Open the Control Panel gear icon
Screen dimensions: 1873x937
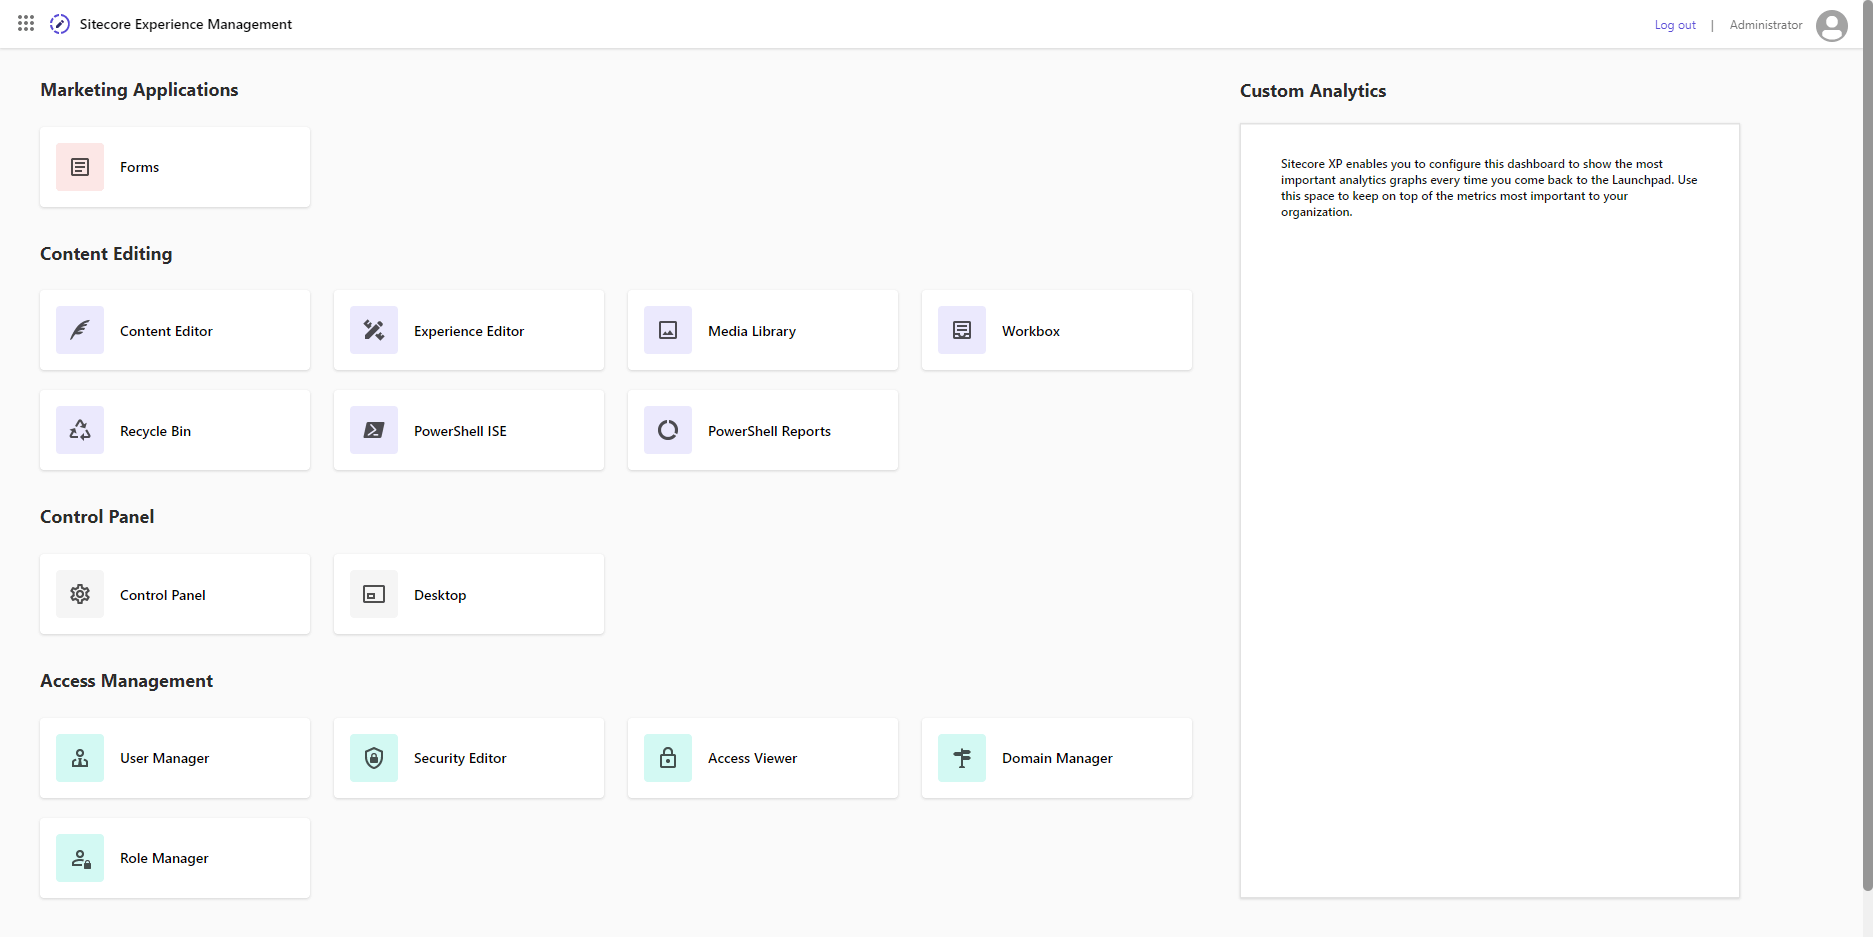pyautogui.click(x=80, y=594)
